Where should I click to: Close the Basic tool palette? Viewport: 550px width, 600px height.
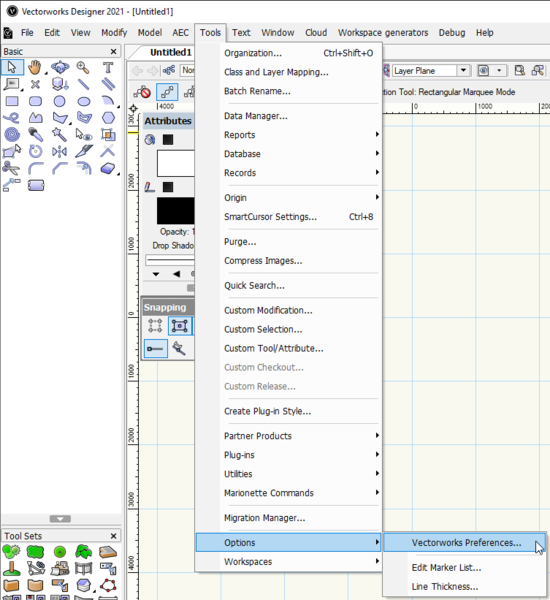113,51
